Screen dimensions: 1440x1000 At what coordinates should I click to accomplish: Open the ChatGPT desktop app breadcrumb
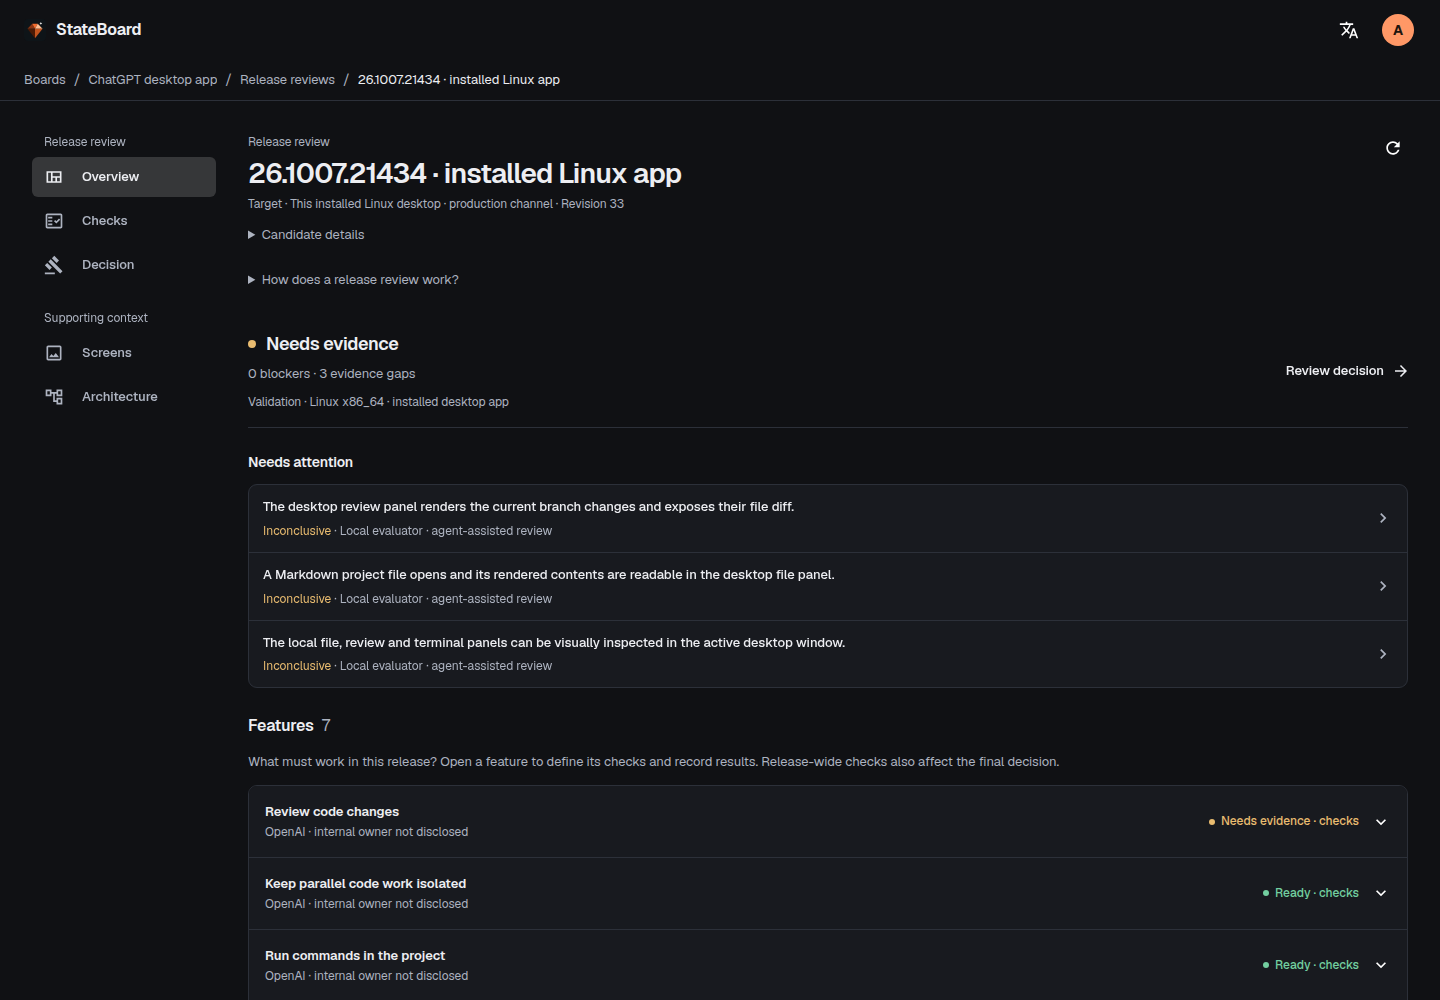[153, 80]
